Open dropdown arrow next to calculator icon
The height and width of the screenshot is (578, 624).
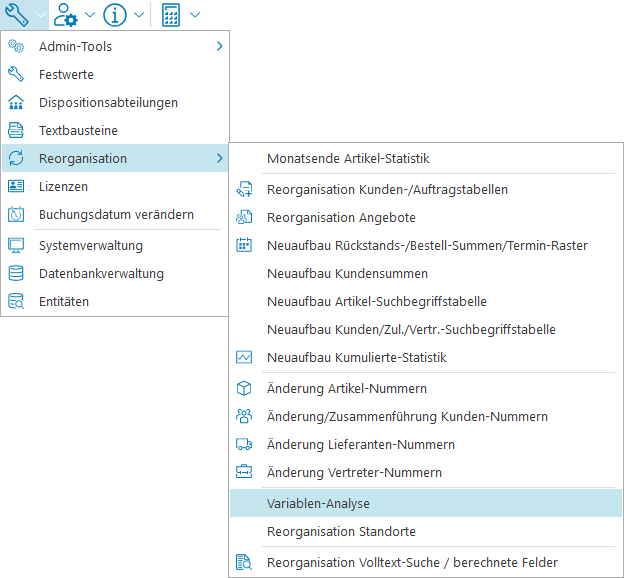click(x=194, y=15)
